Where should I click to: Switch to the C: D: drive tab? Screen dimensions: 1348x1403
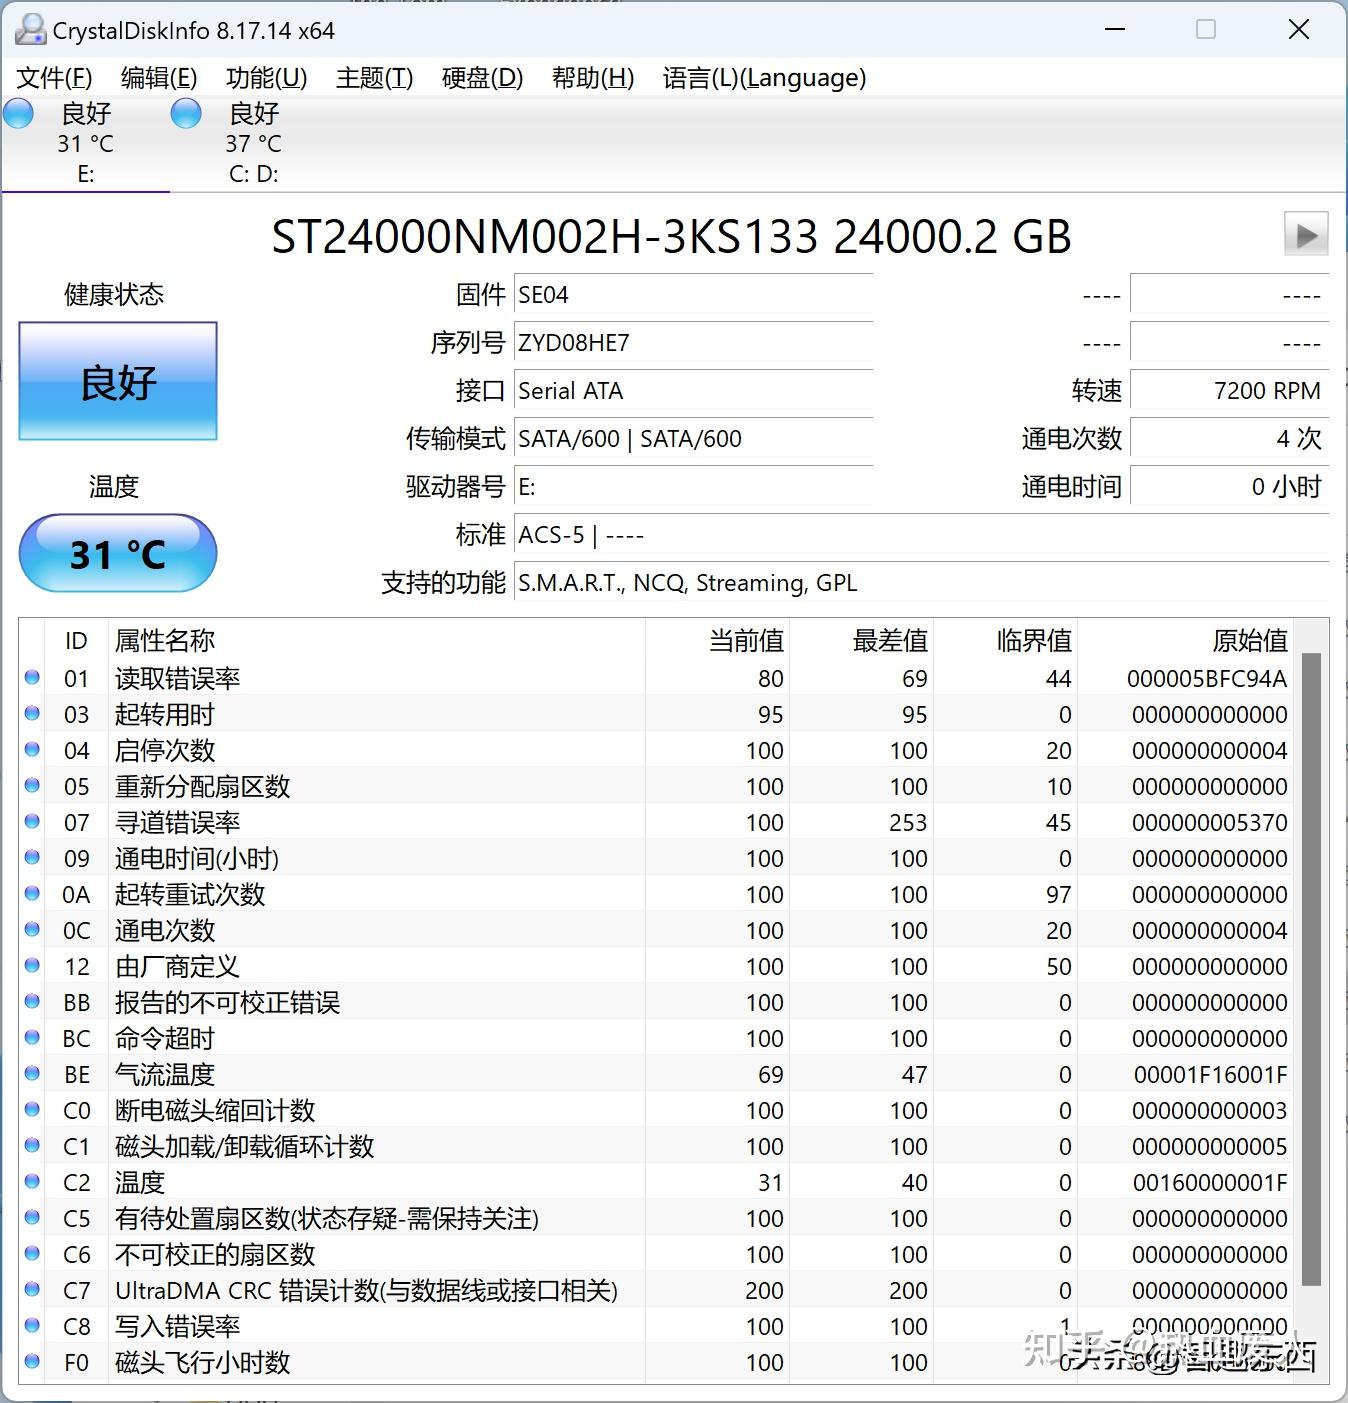pyautogui.click(x=250, y=140)
